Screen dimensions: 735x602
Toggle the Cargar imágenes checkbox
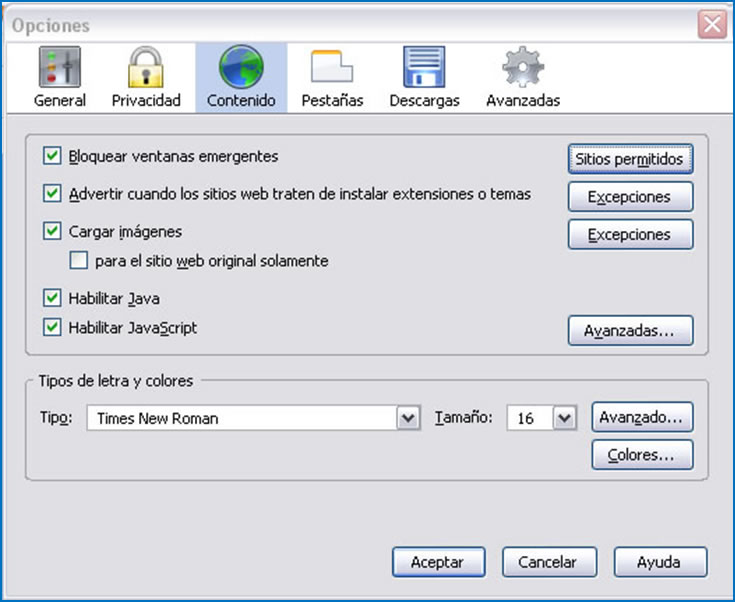pos(52,231)
